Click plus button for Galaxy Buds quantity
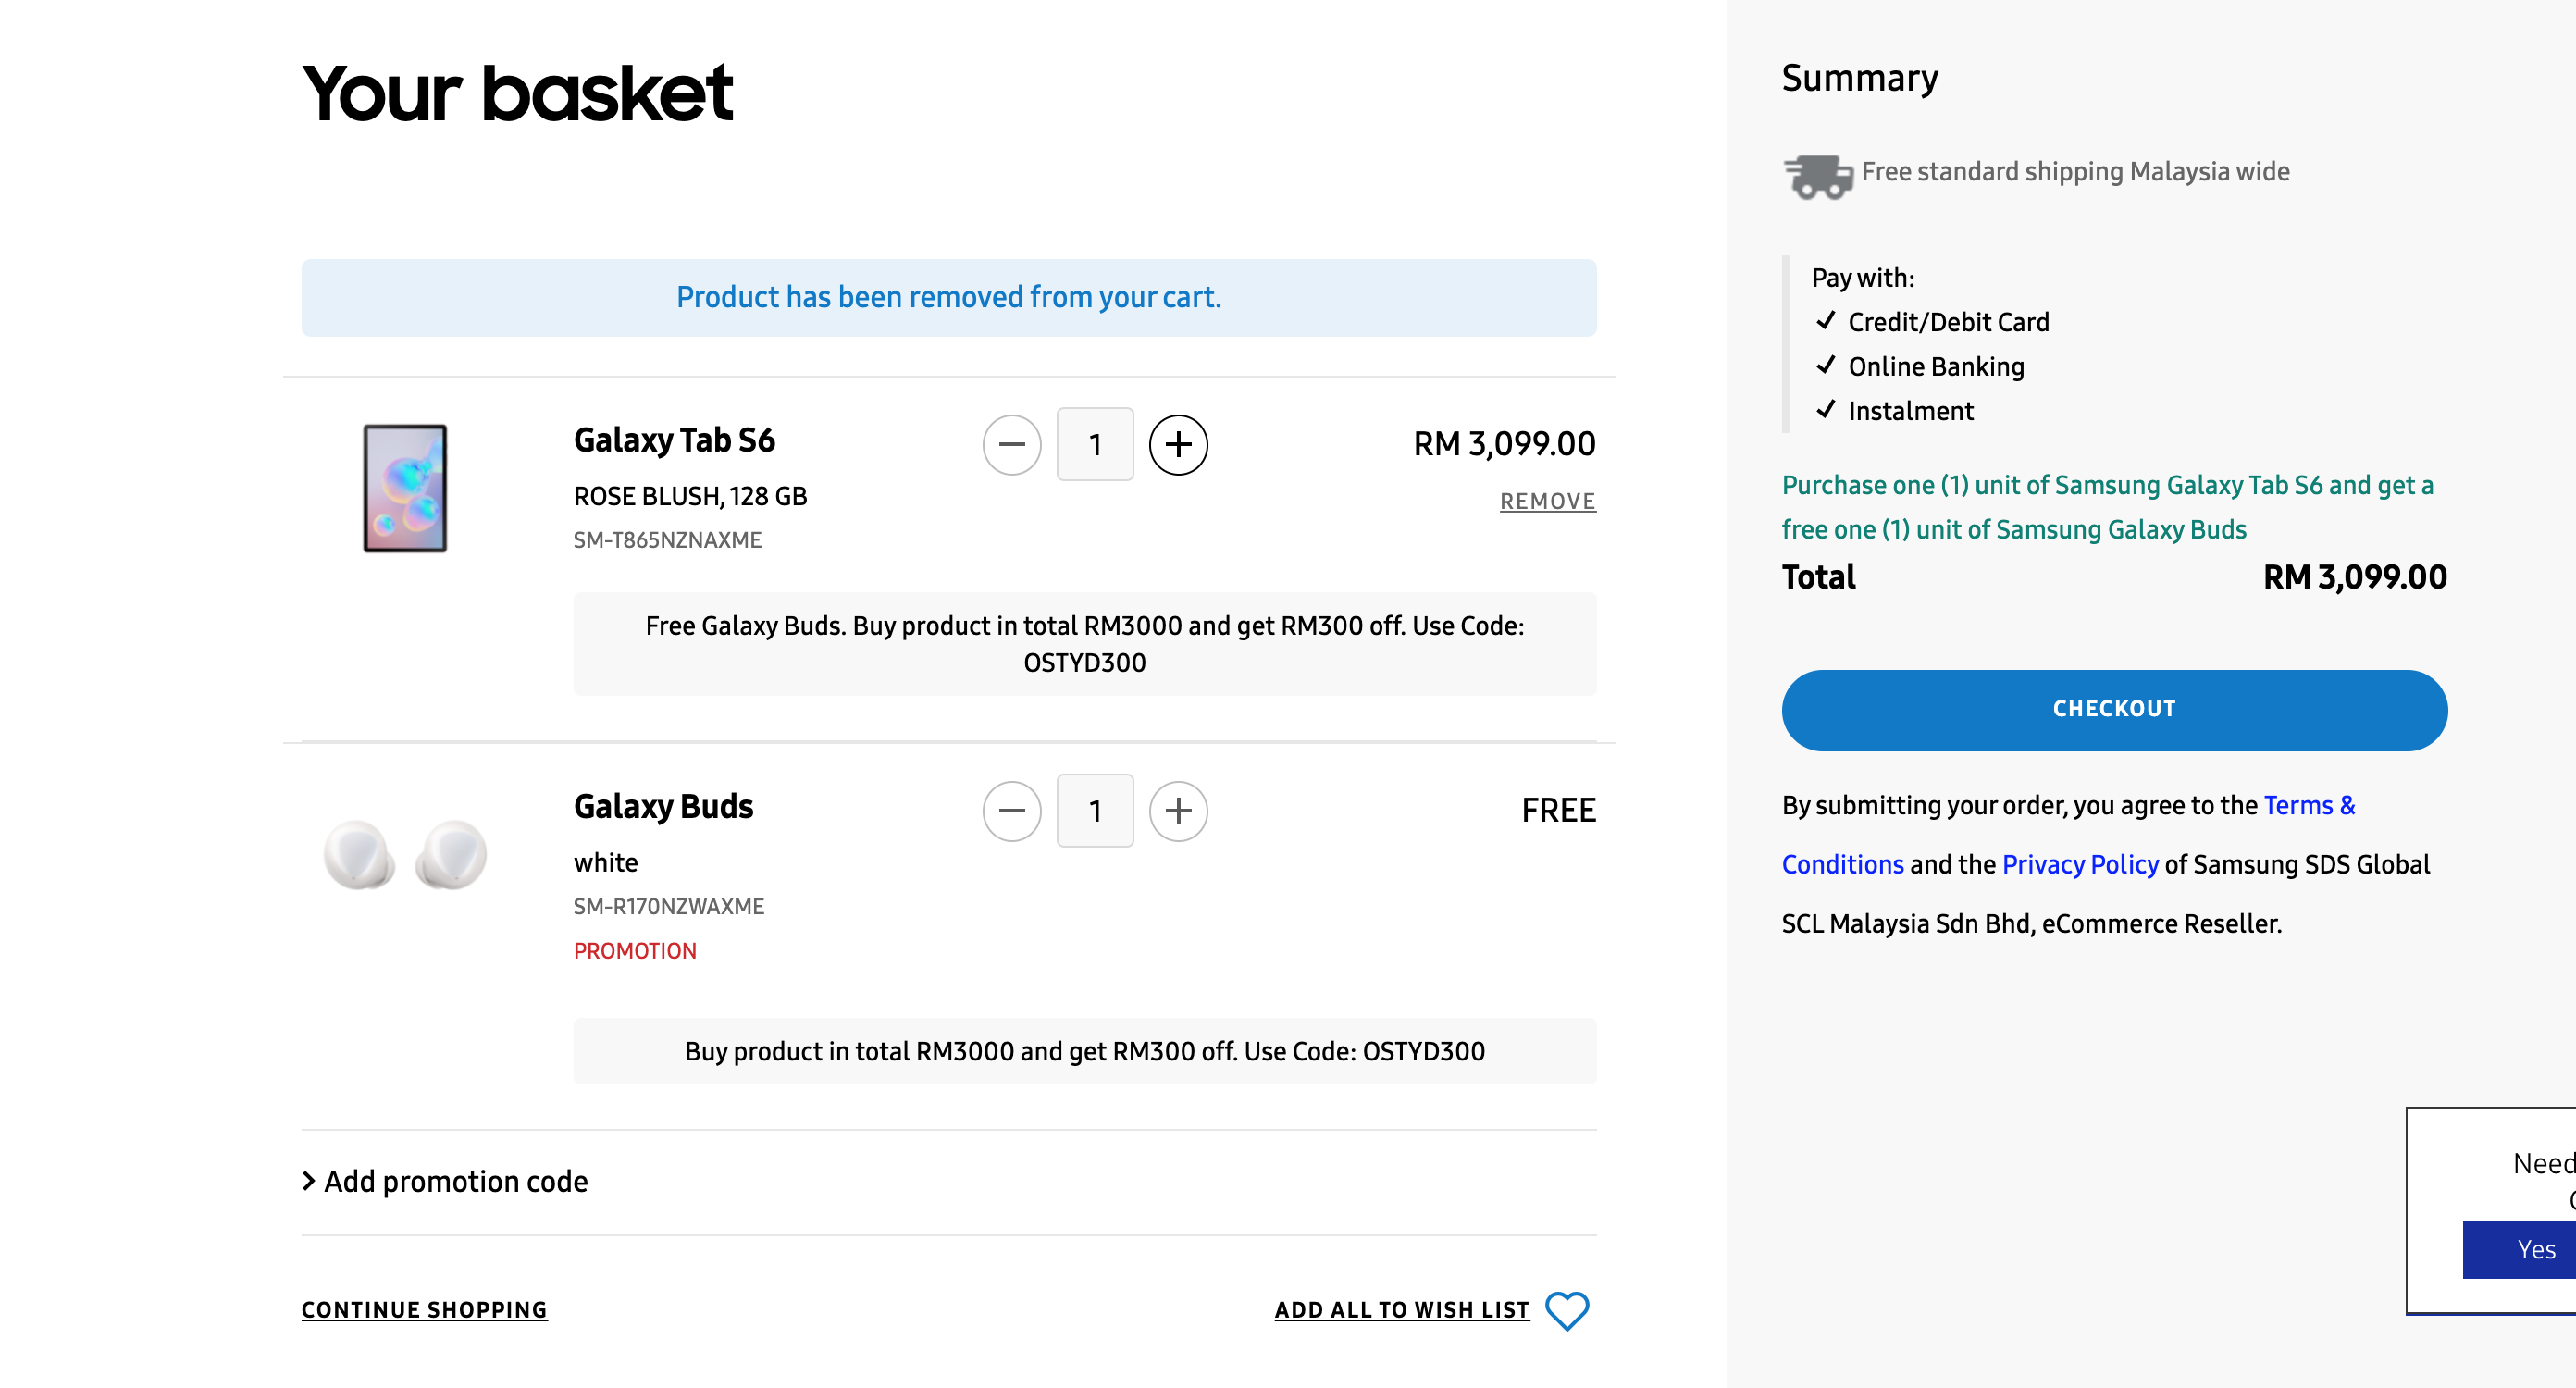The width and height of the screenshot is (2576, 1388). pyautogui.click(x=1178, y=811)
